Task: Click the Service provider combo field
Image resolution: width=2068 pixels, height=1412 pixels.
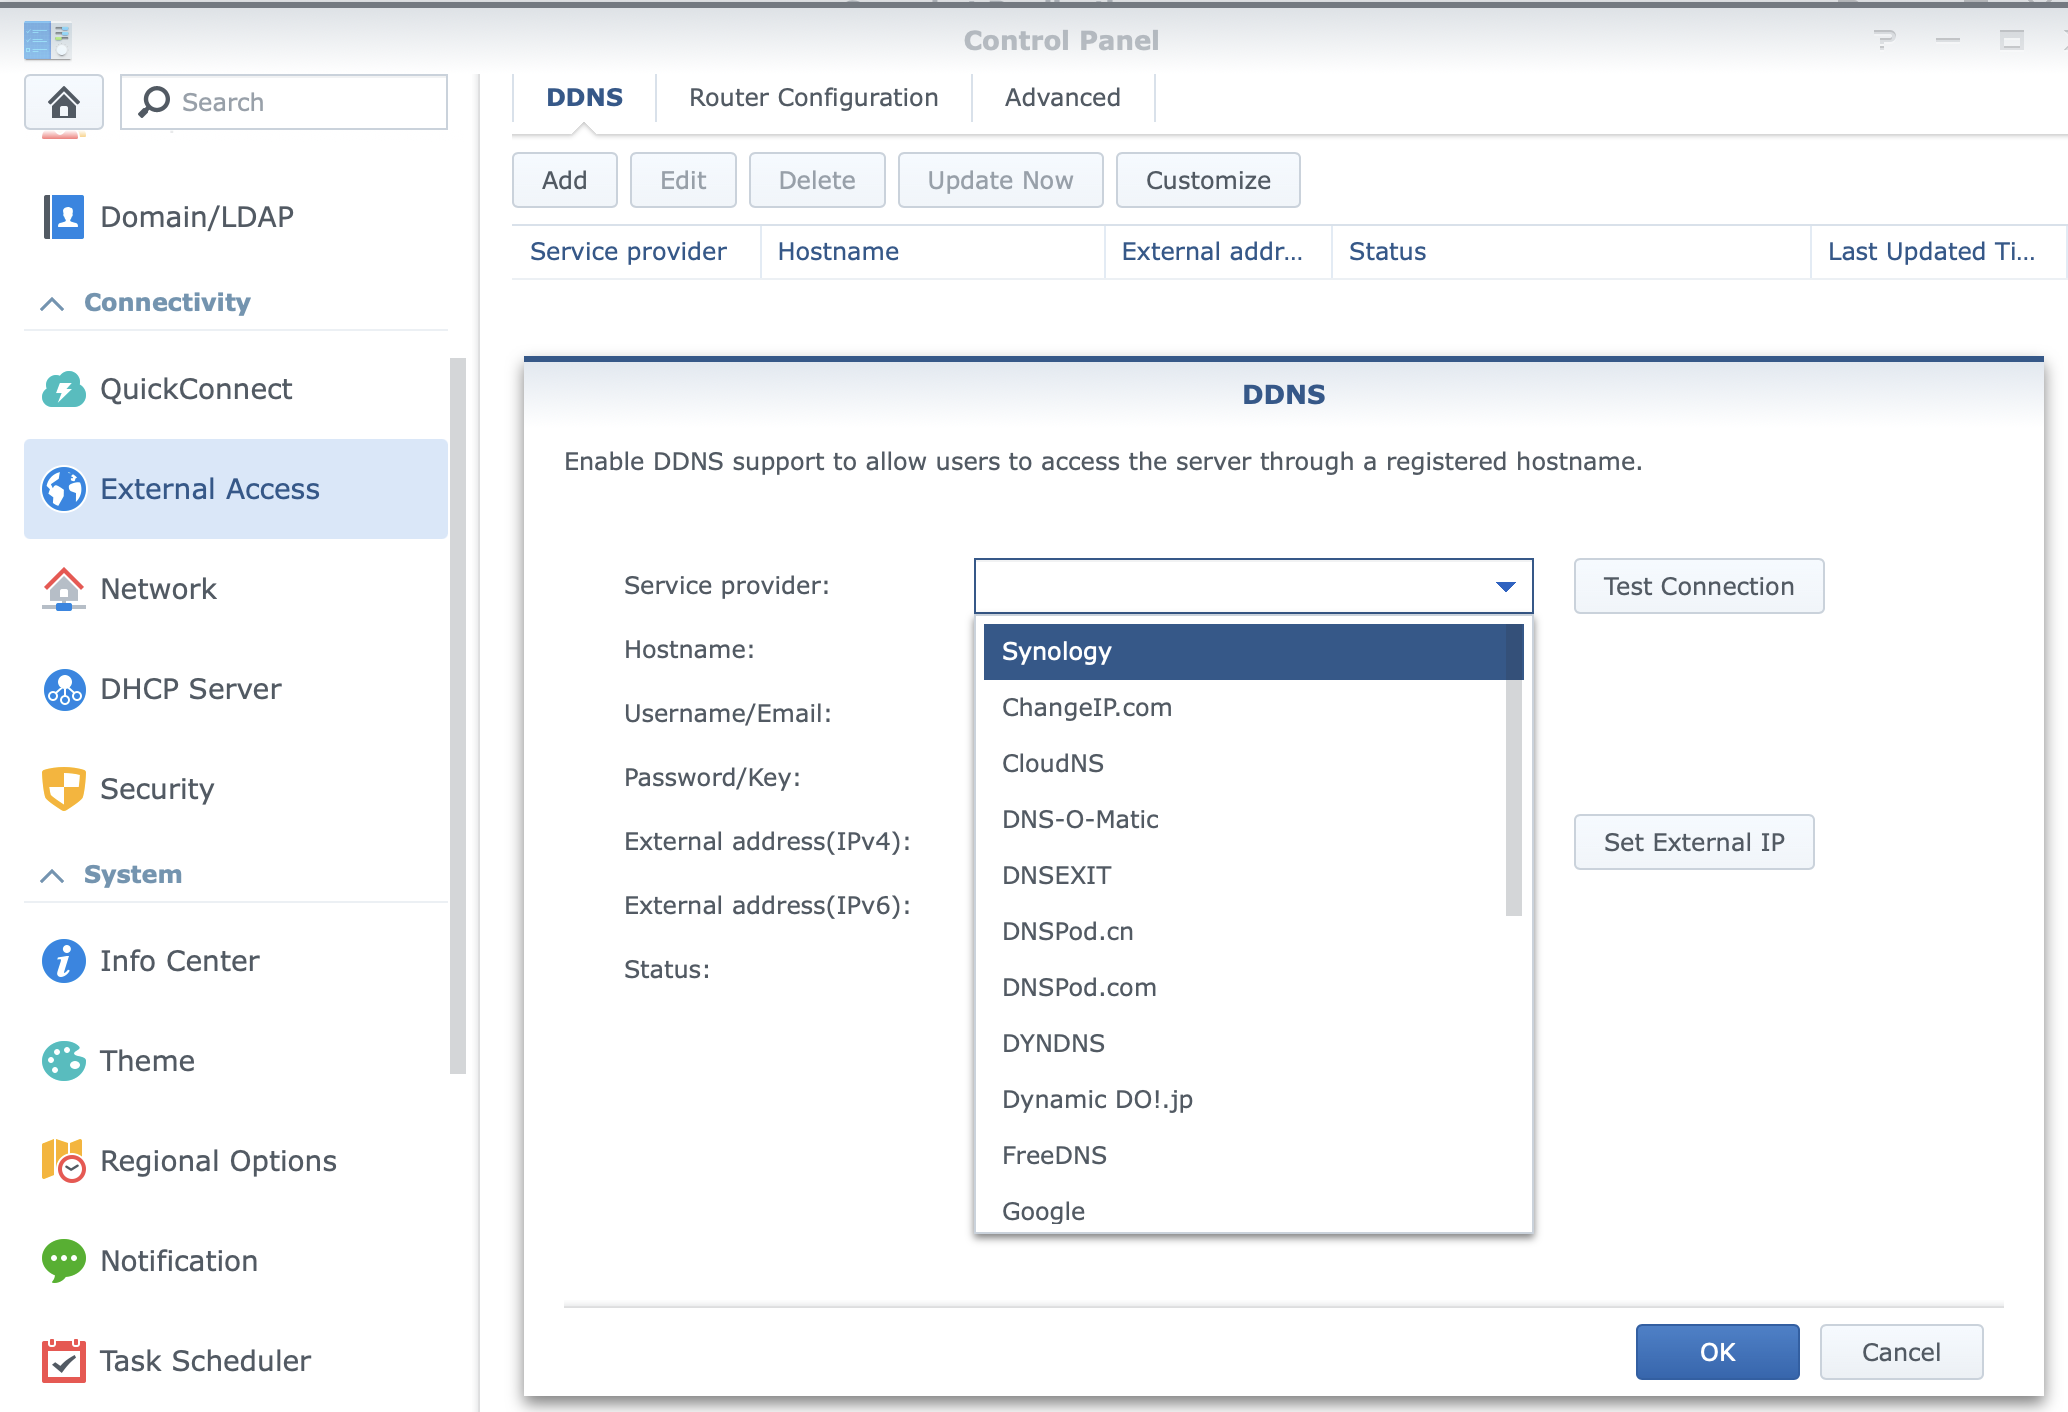Action: tap(1253, 586)
